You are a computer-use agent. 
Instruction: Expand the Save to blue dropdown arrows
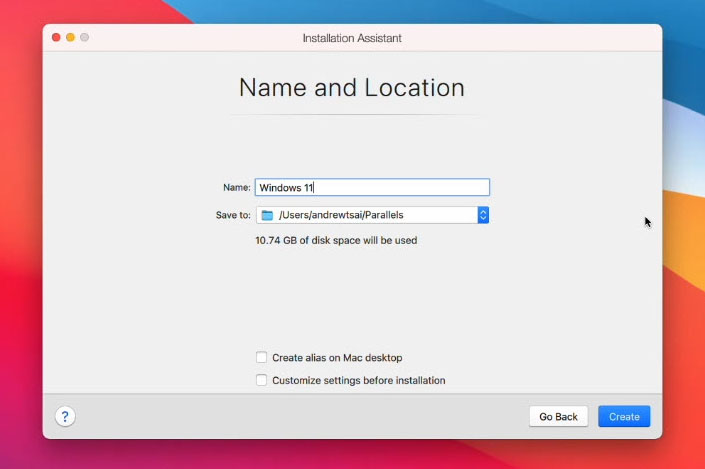483,215
